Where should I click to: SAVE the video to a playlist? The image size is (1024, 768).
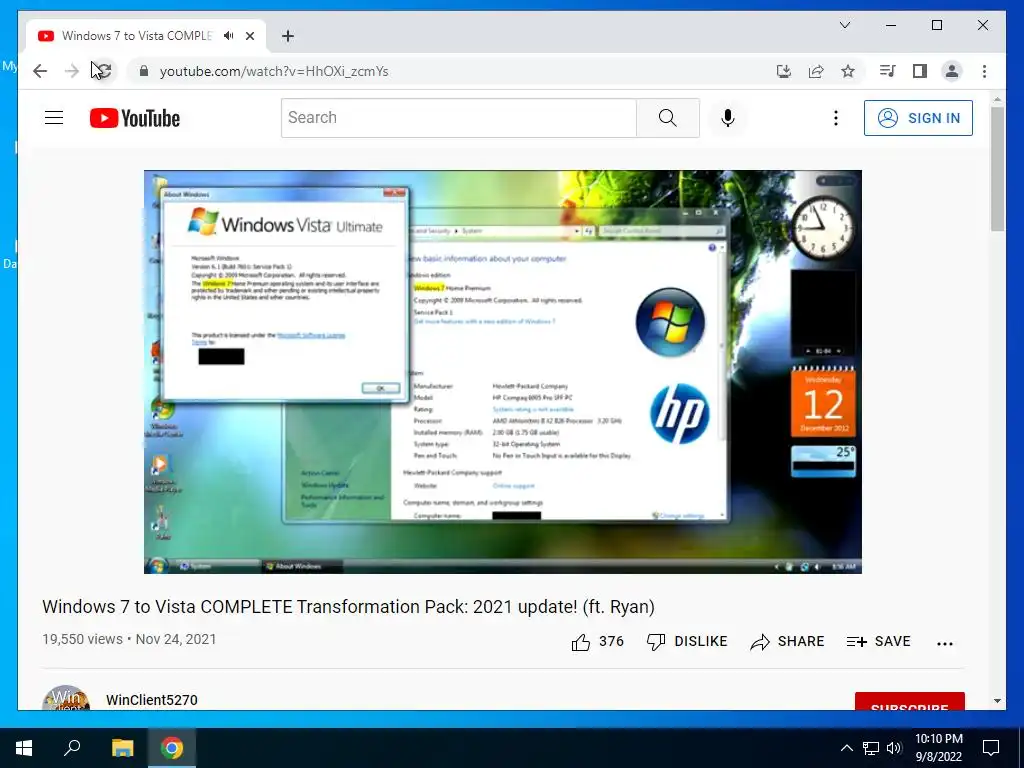pos(878,642)
